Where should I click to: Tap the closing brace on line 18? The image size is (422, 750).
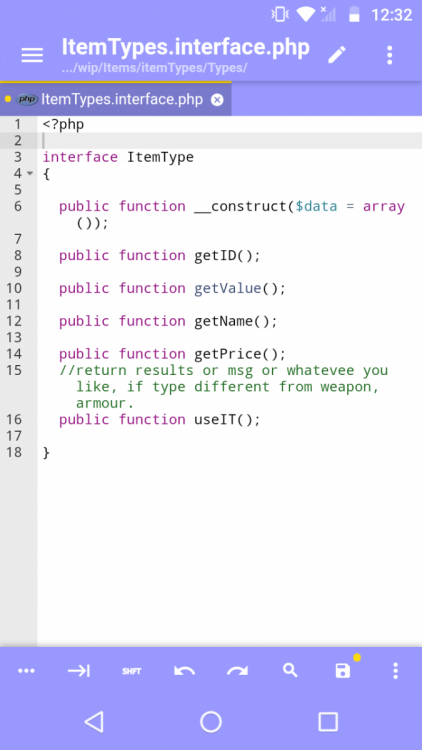(46, 452)
